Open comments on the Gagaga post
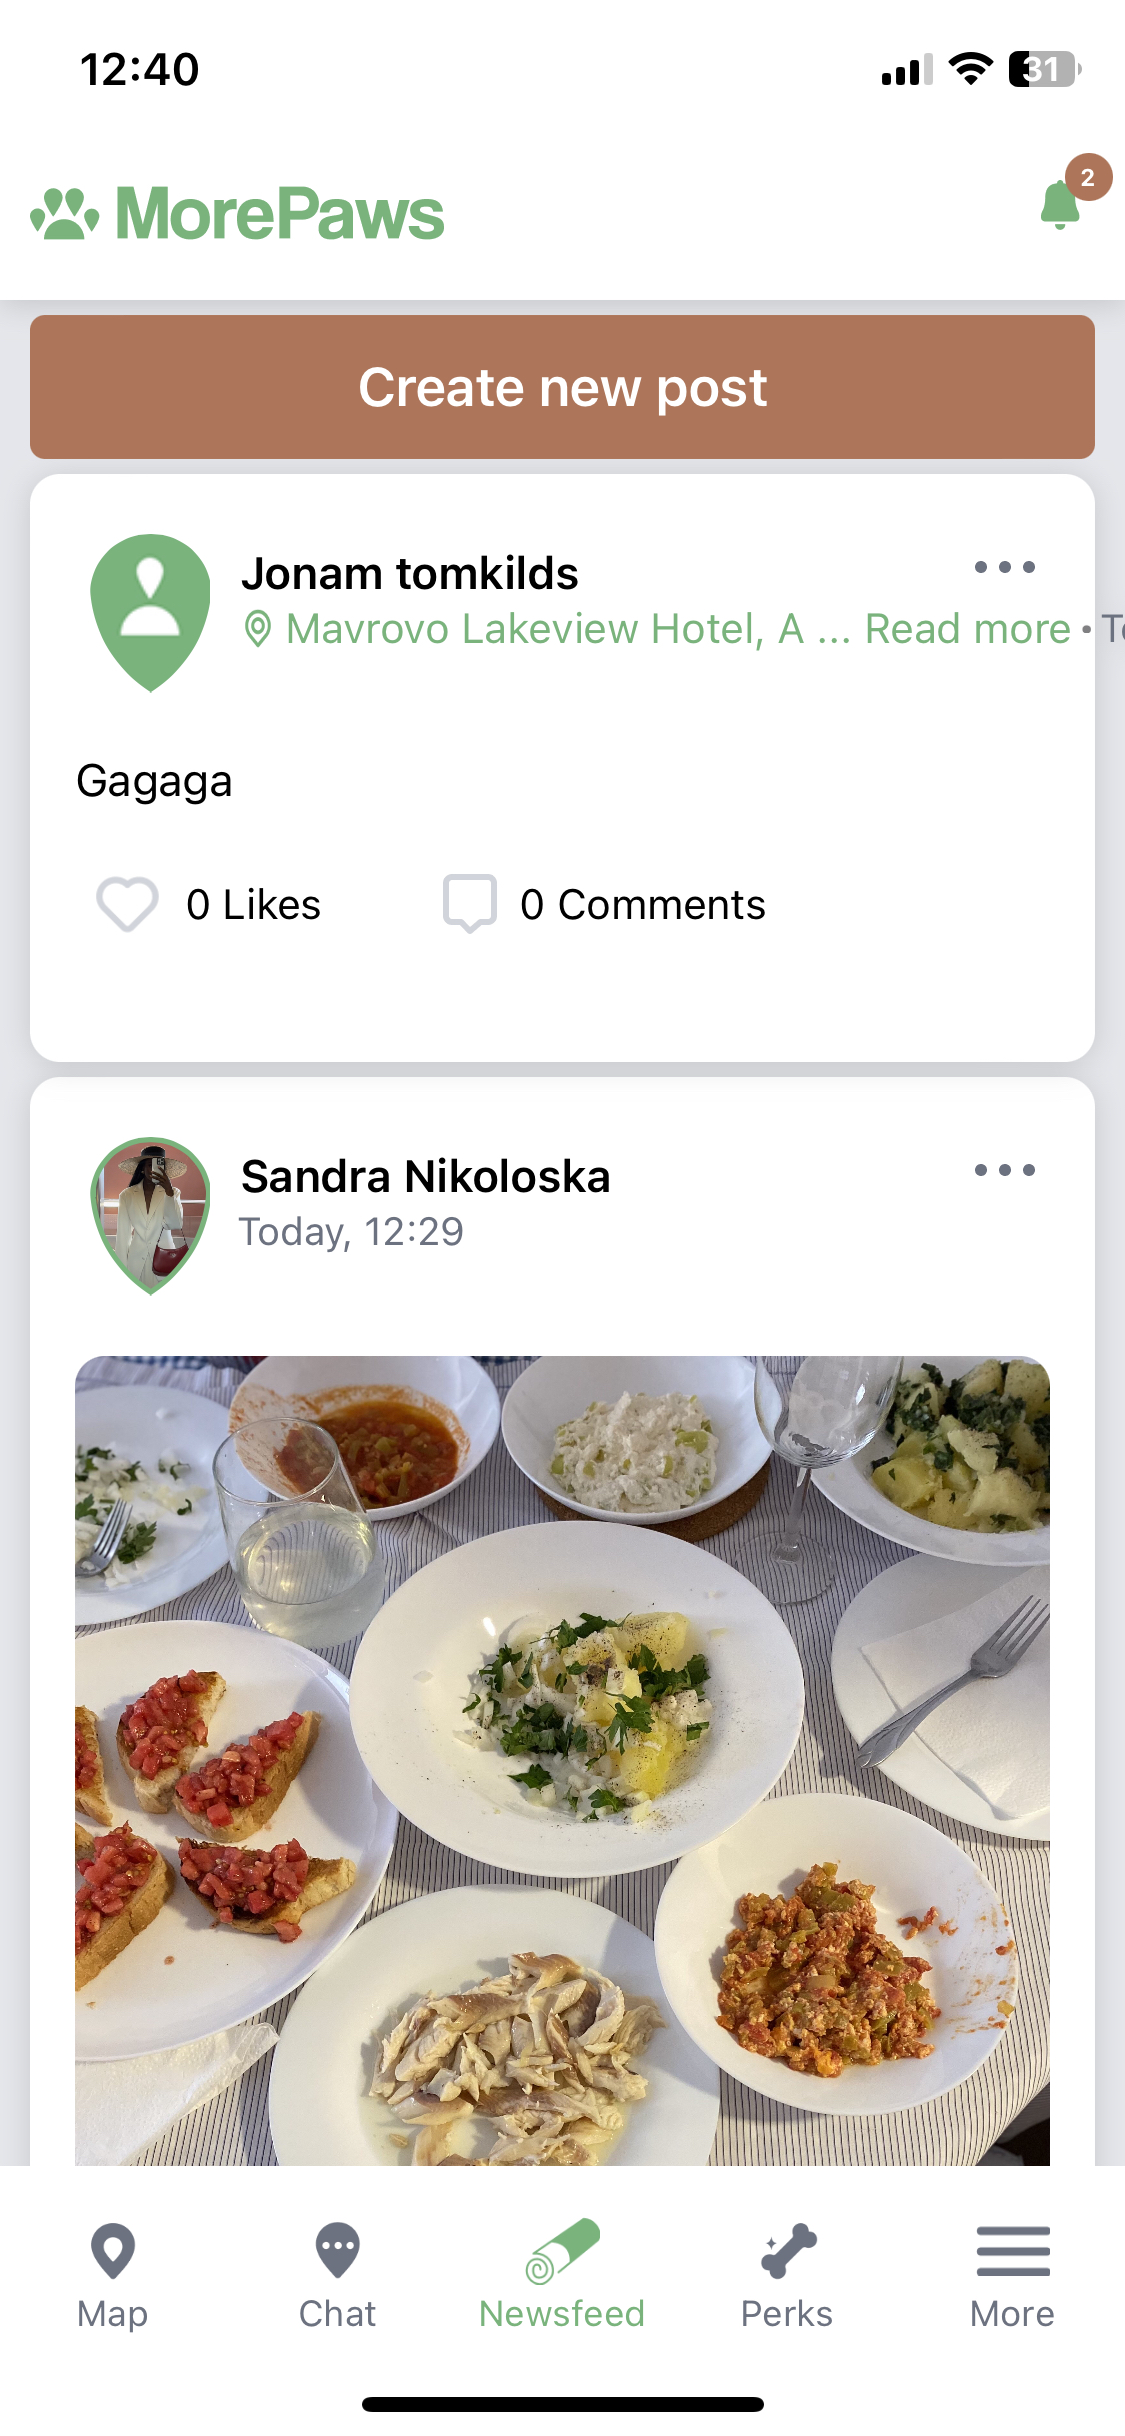 point(470,904)
